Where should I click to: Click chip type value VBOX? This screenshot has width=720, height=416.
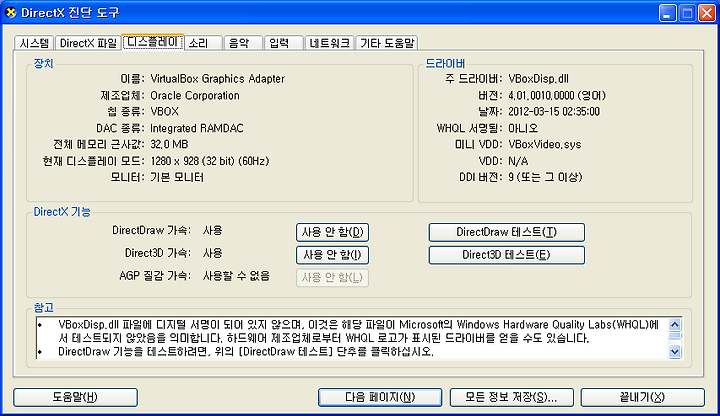point(164,112)
